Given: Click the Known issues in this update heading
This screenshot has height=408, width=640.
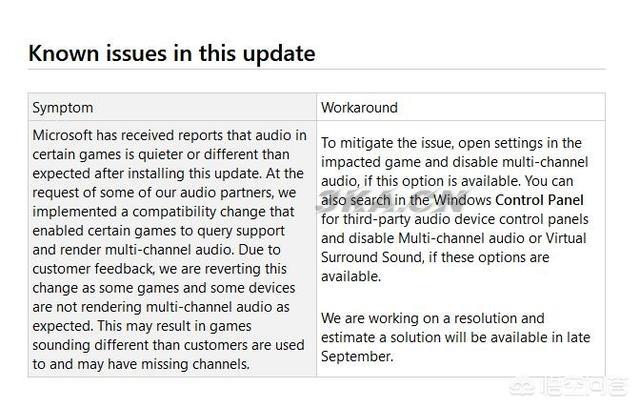Looking at the screenshot, I should pyautogui.click(x=172, y=53).
